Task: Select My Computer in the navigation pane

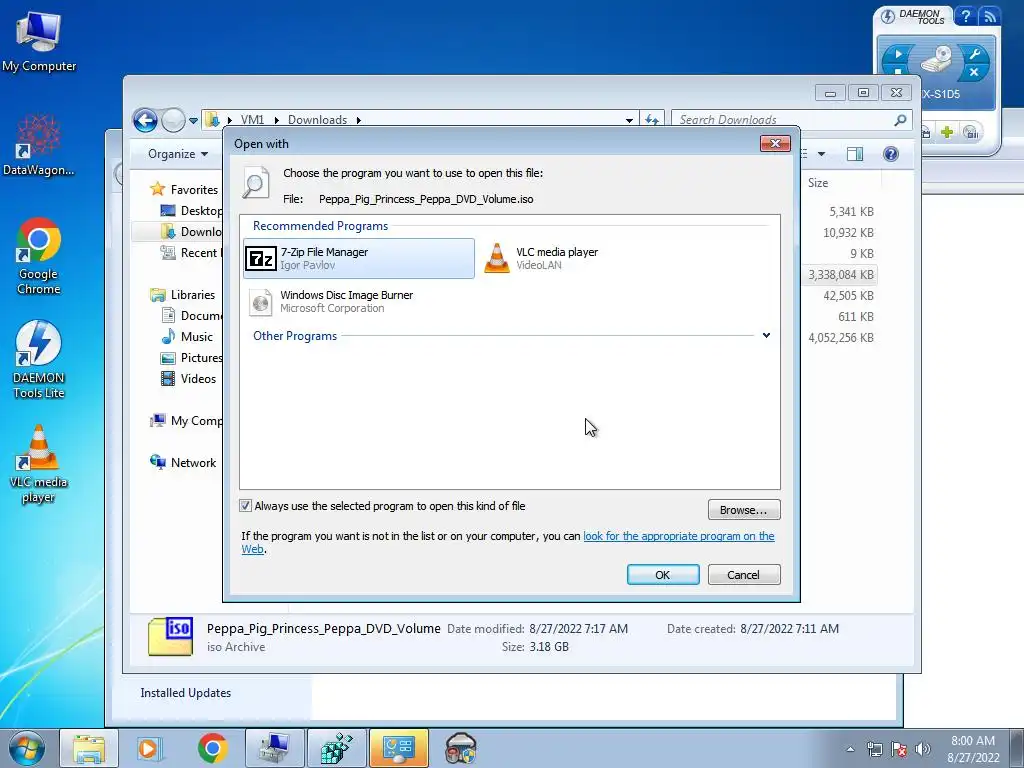Action: (x=196, y=421)
